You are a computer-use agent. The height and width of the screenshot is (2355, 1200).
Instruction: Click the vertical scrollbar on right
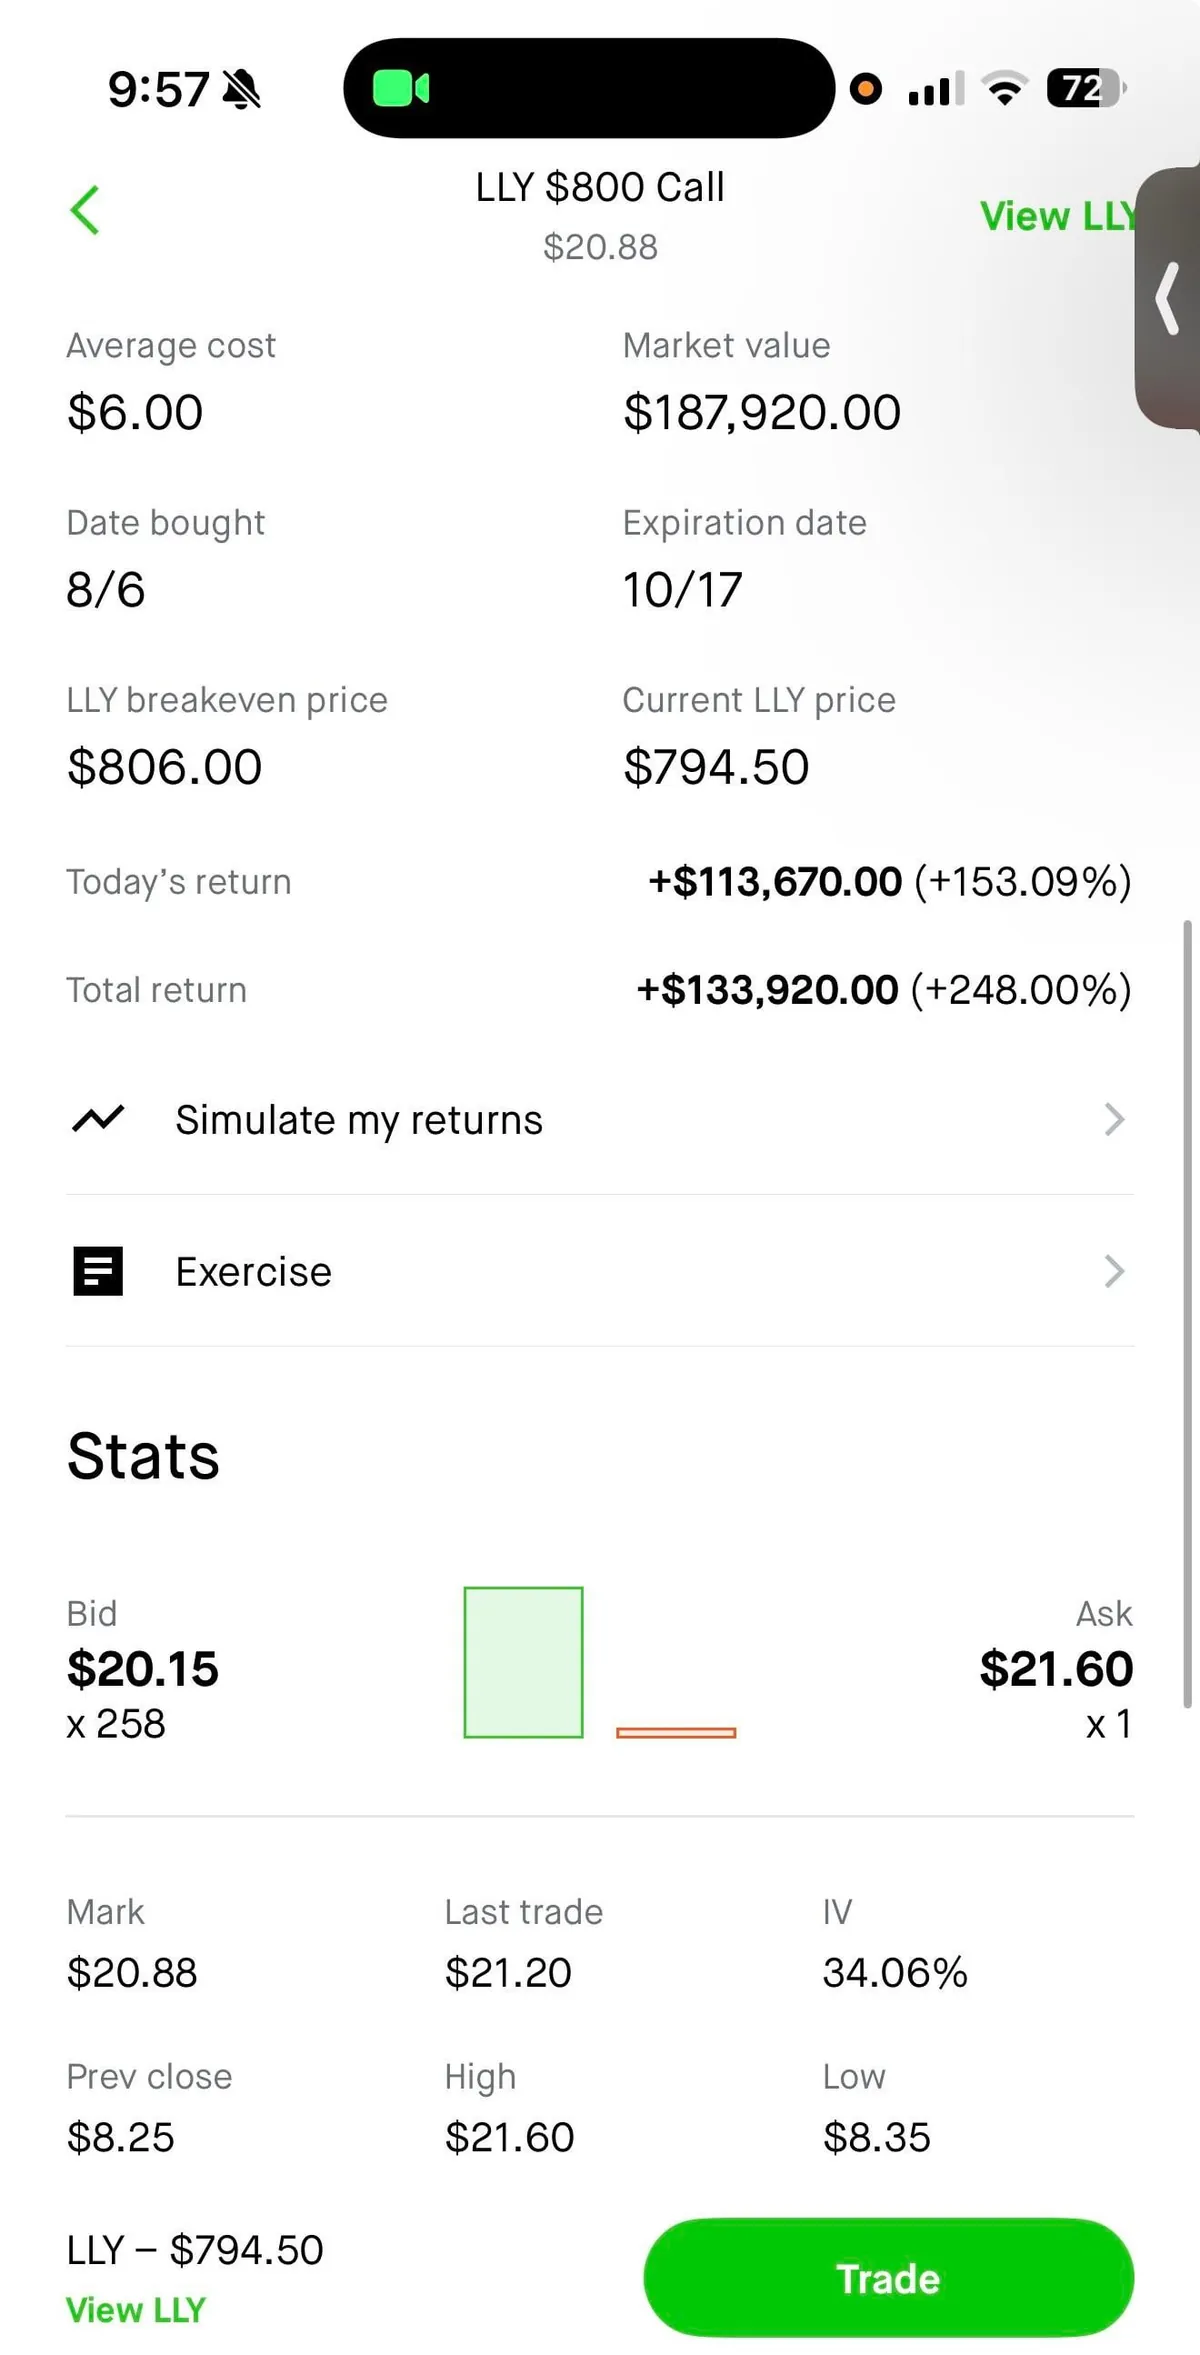1187,1312
